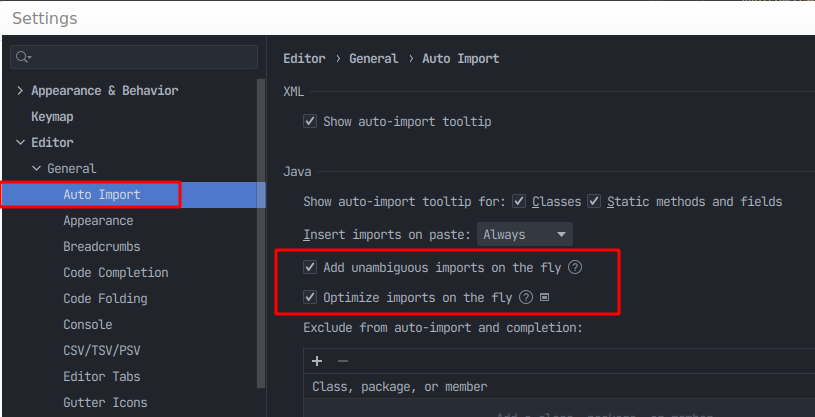This screenshot has height=417, width=815.
Task: Click the XML section heading
Action: (294, 92)
